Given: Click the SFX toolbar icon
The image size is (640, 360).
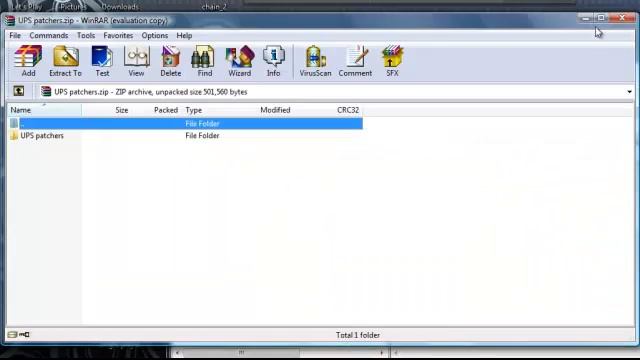Looking at the screenshot, I should (392, 61).
